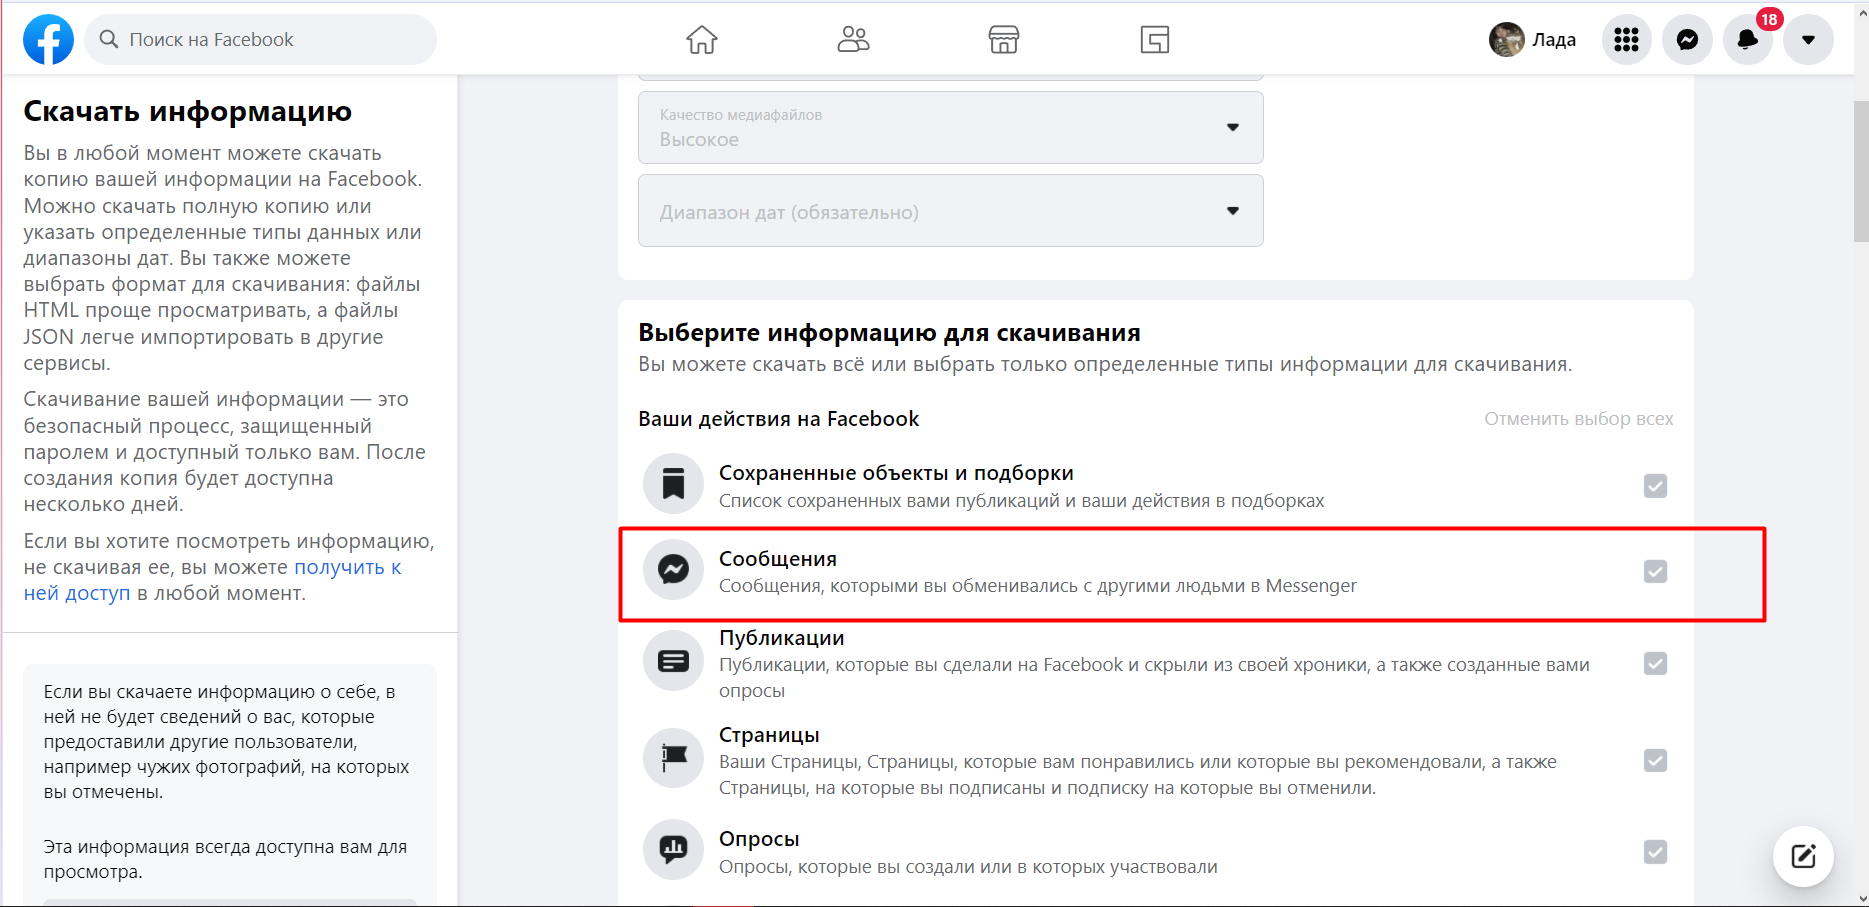Show notifications via bell icon
1869x907 pixels.
1747,40
